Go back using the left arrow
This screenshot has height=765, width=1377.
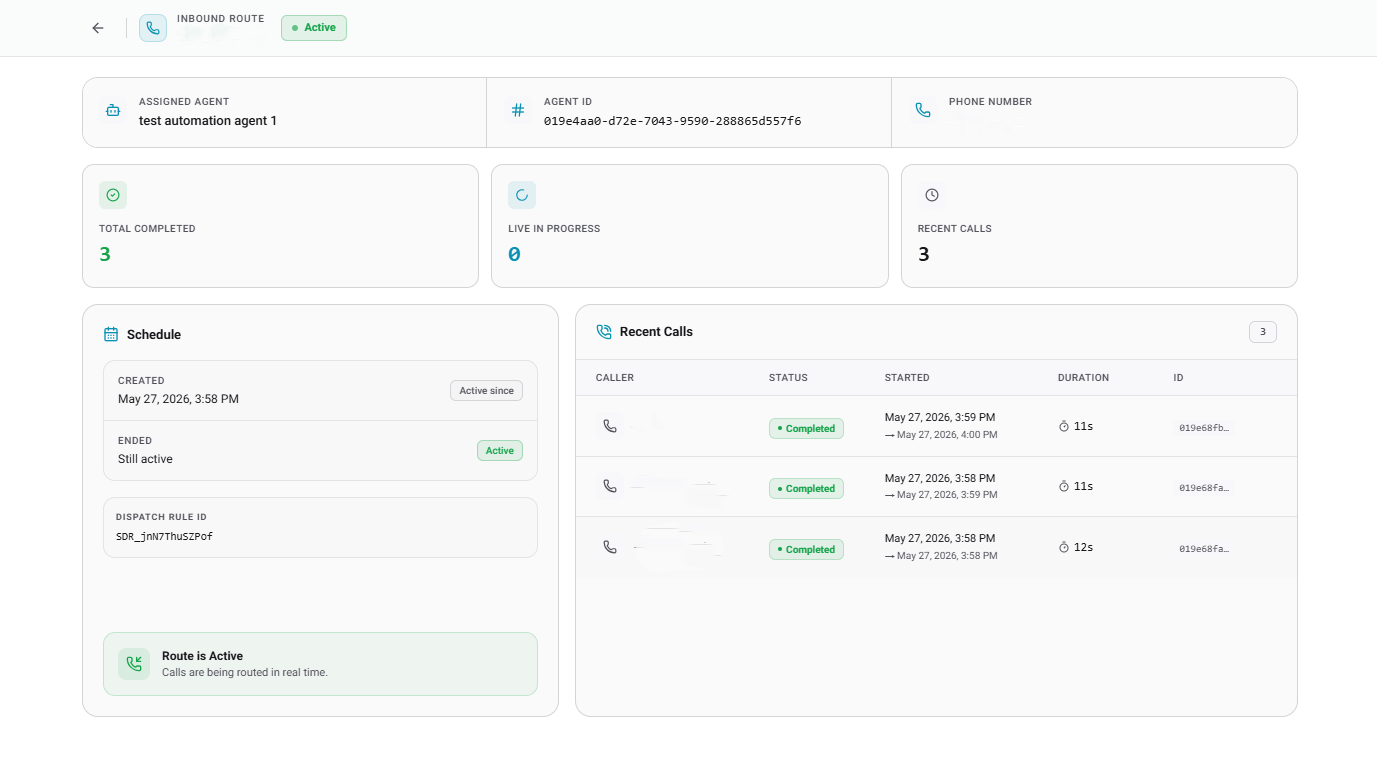[98, 28]
